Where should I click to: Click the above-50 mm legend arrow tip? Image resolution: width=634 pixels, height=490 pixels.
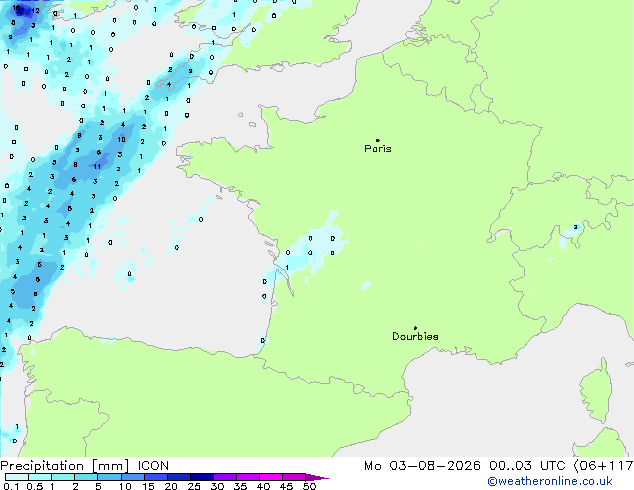(317, 477)
